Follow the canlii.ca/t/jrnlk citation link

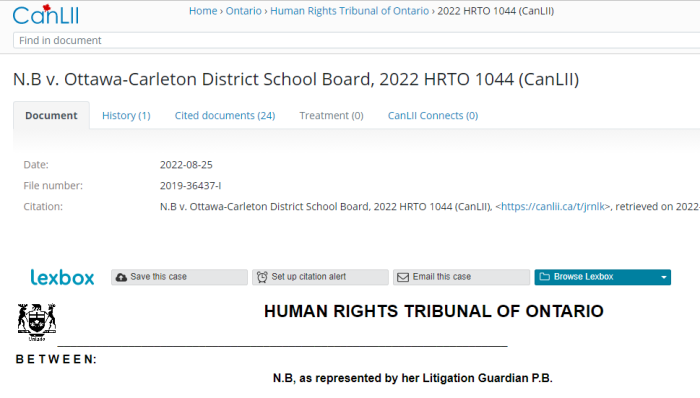(553, 207)
